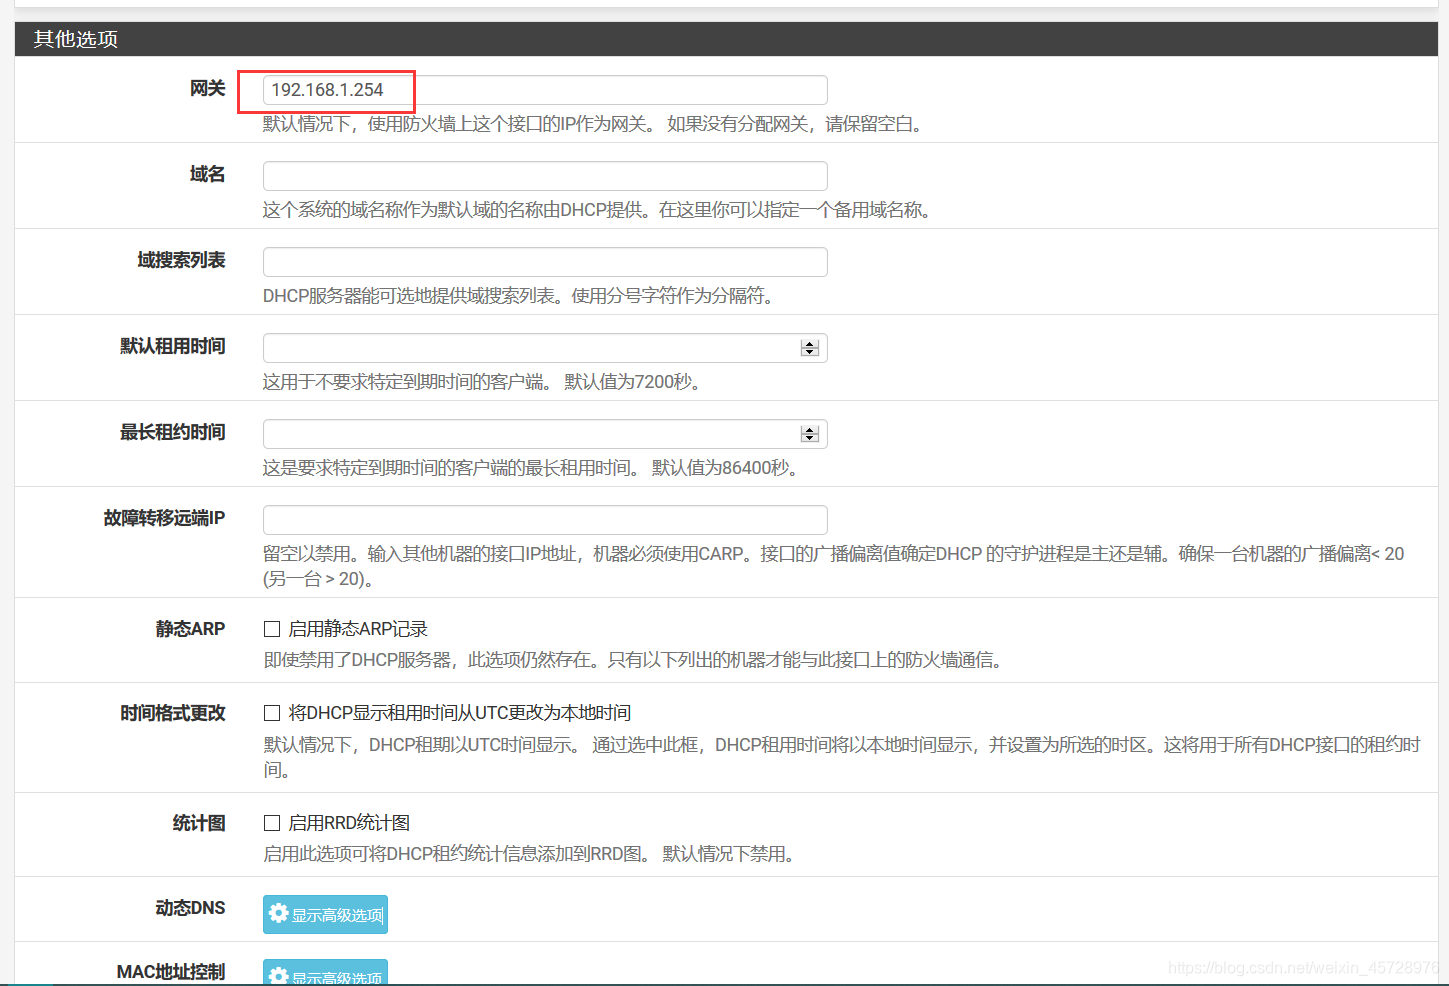Click the 故障转移远端IP field

[545, 520]
